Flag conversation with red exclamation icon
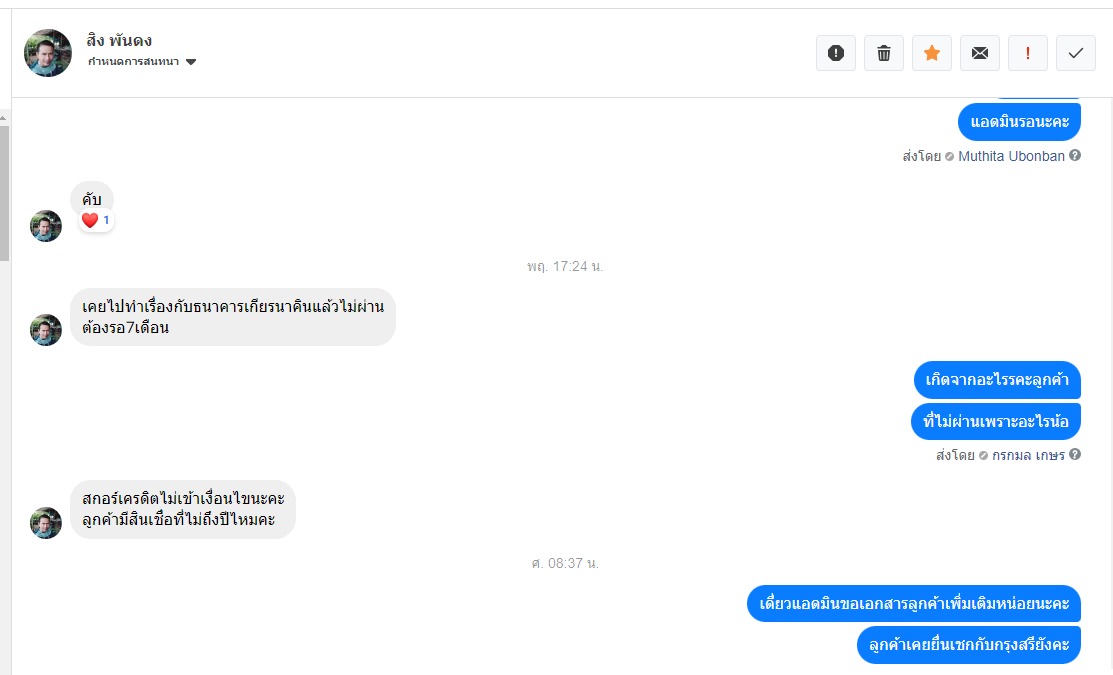Screen dimensions: 1113x675 [1028, 53]
